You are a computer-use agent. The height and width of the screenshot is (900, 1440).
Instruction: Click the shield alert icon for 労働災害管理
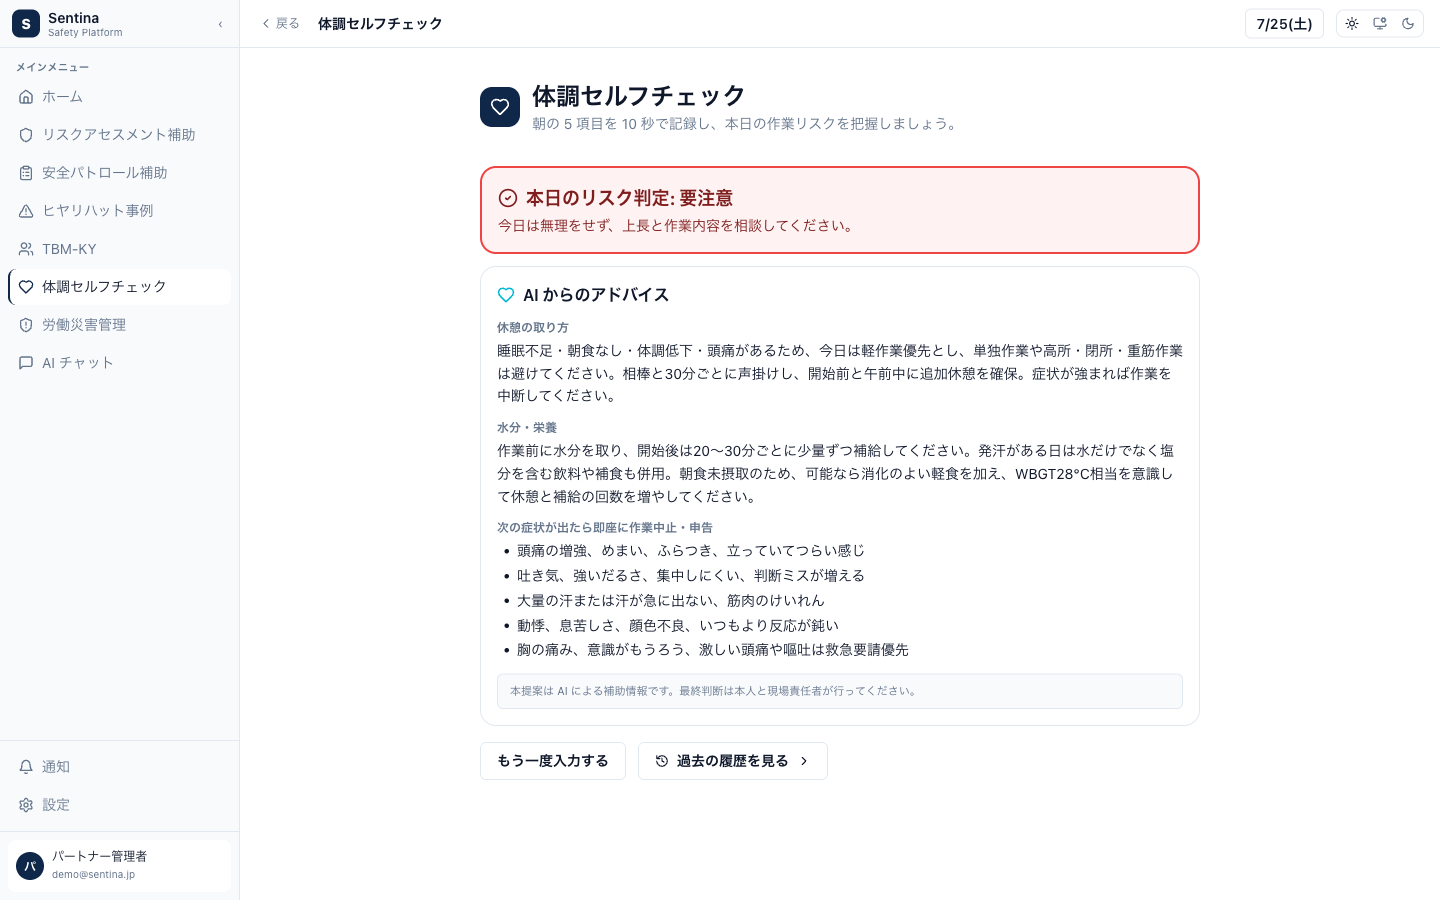click(x=26, y=325)
